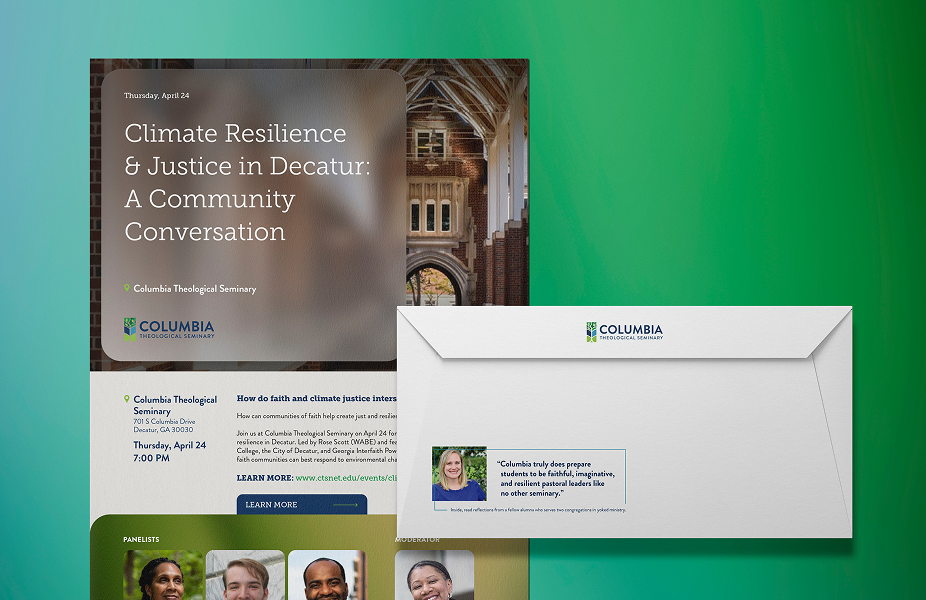The image size is (926, 600).
Task: Click the LEARN MORE button
Action: [302, 504]
